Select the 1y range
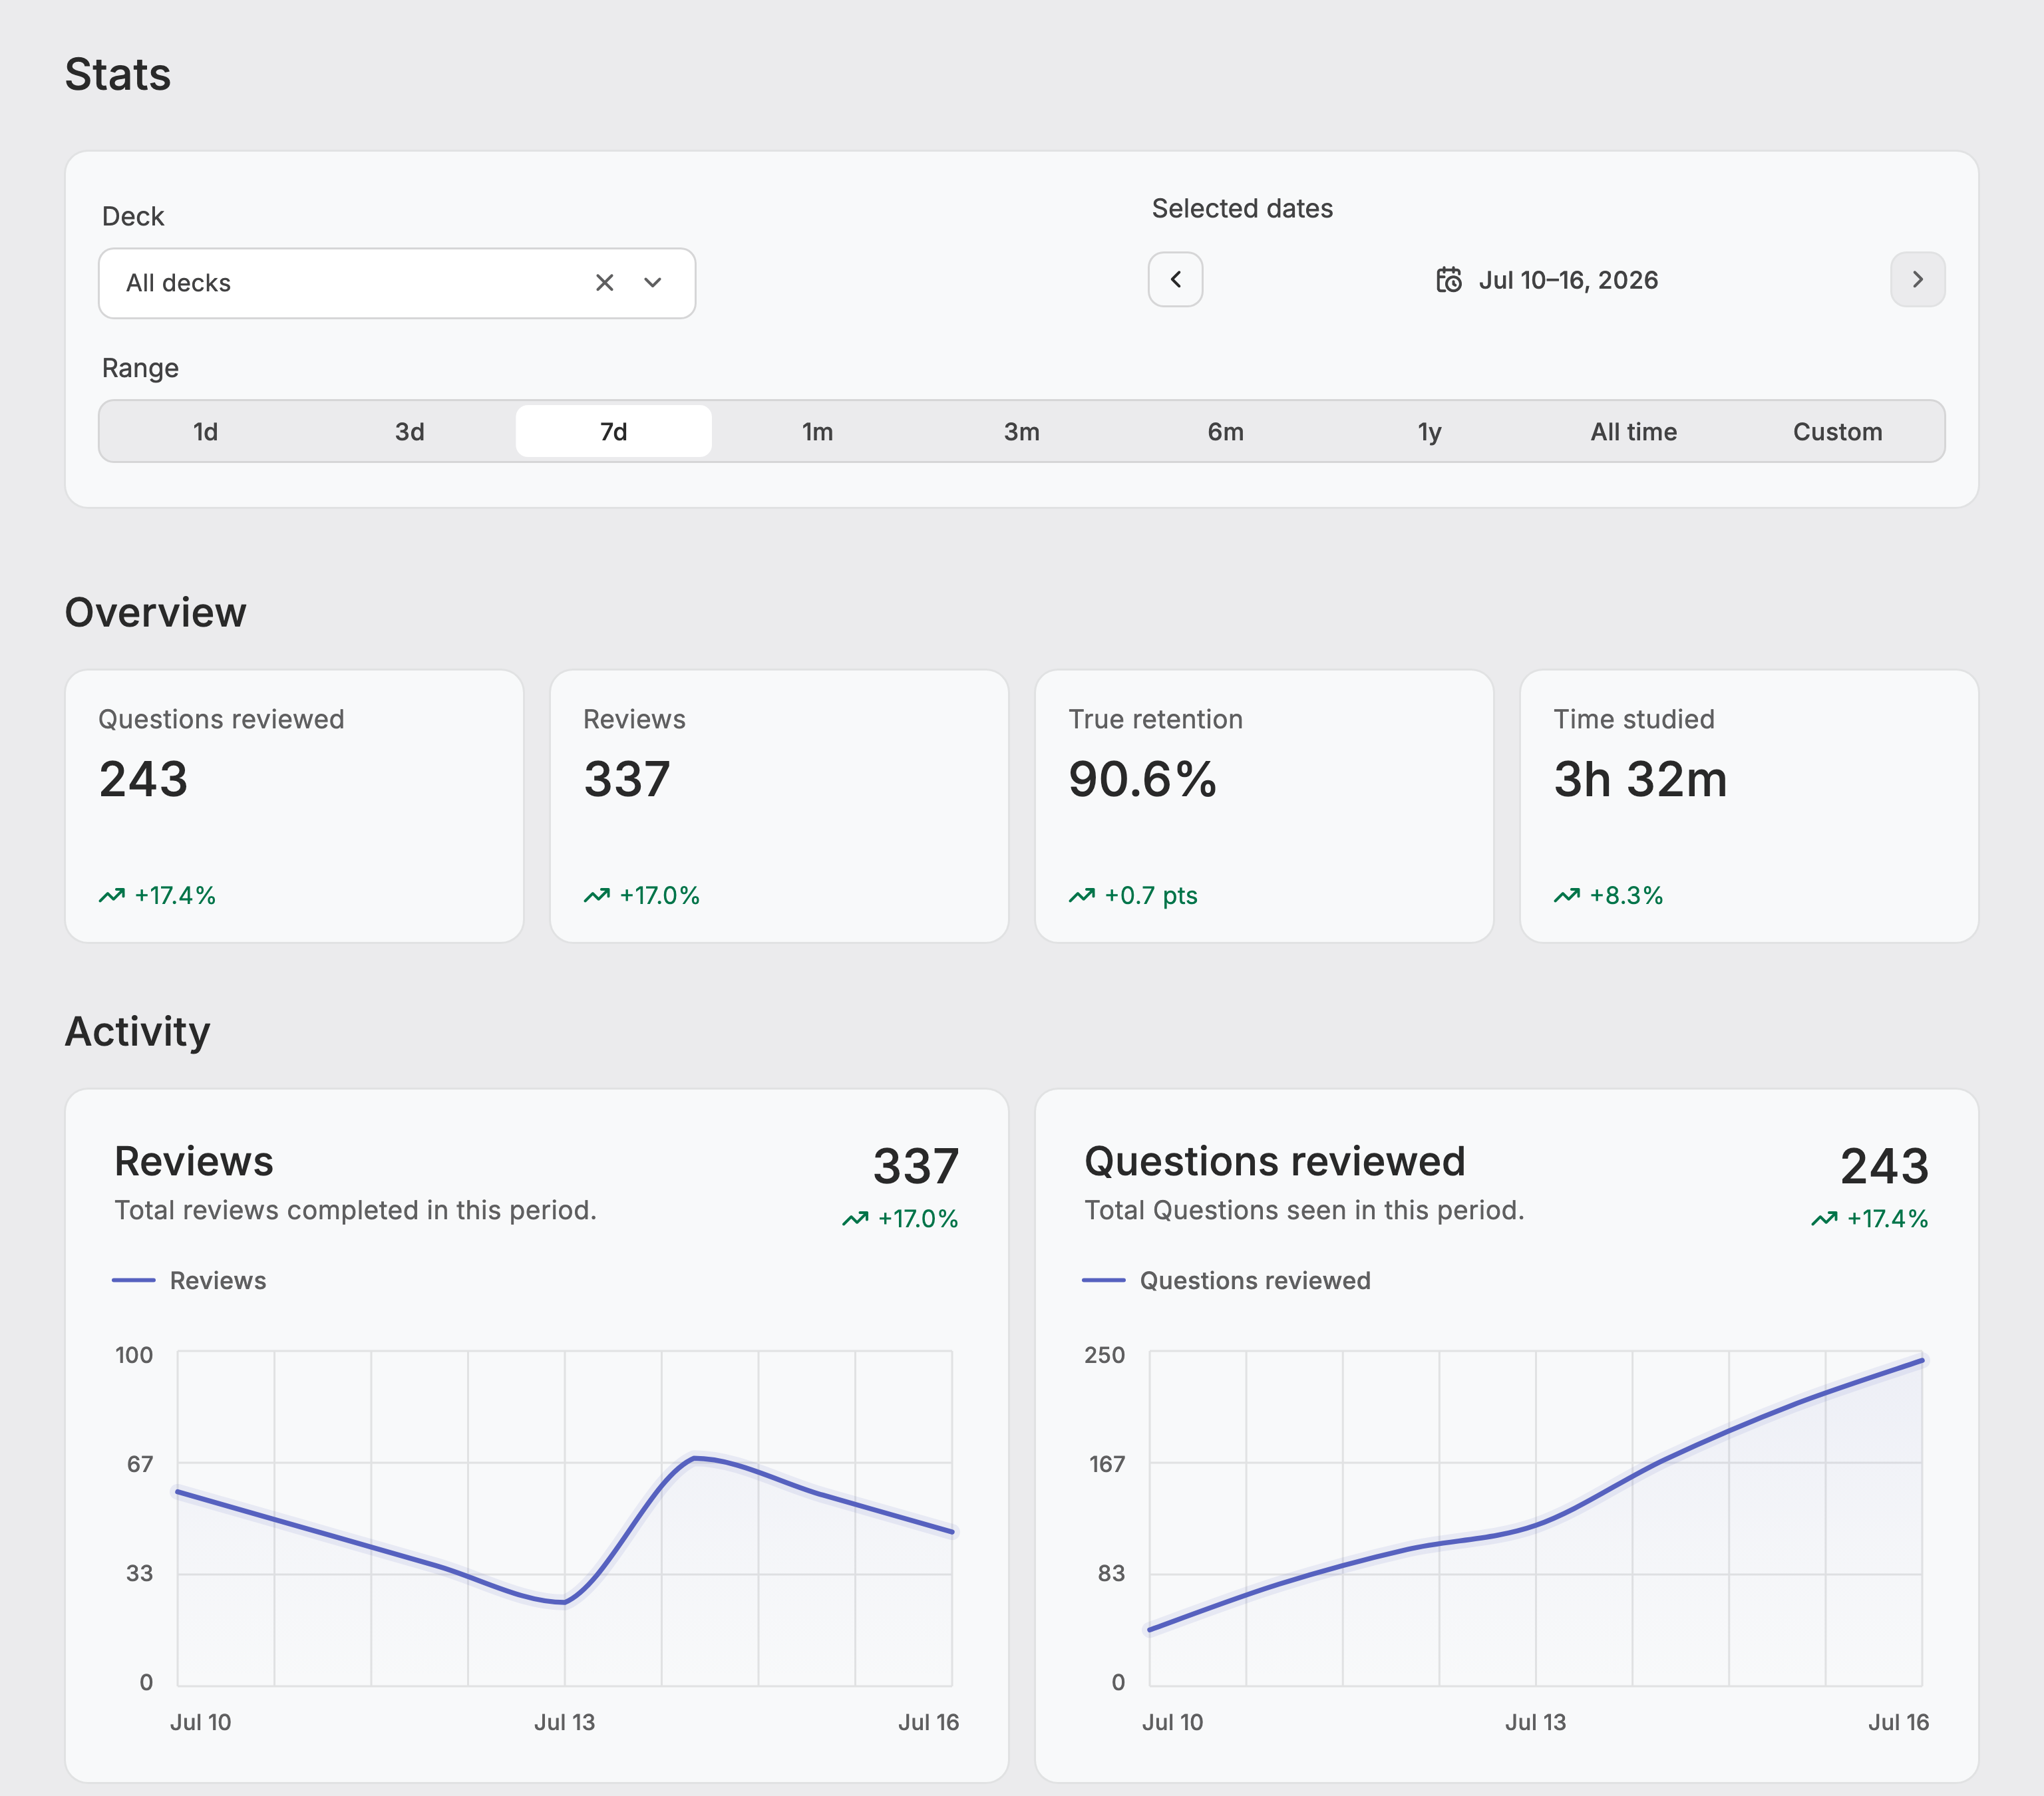 (1430, 431)
